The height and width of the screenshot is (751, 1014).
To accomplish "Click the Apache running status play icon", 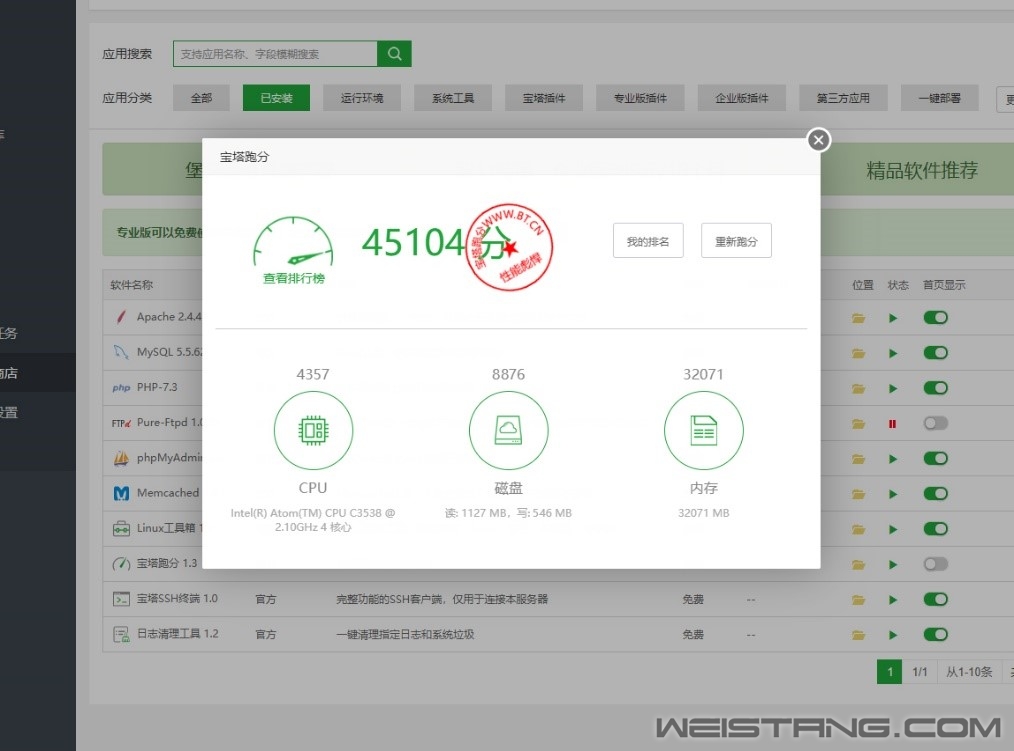I will [x=893, y=318].
